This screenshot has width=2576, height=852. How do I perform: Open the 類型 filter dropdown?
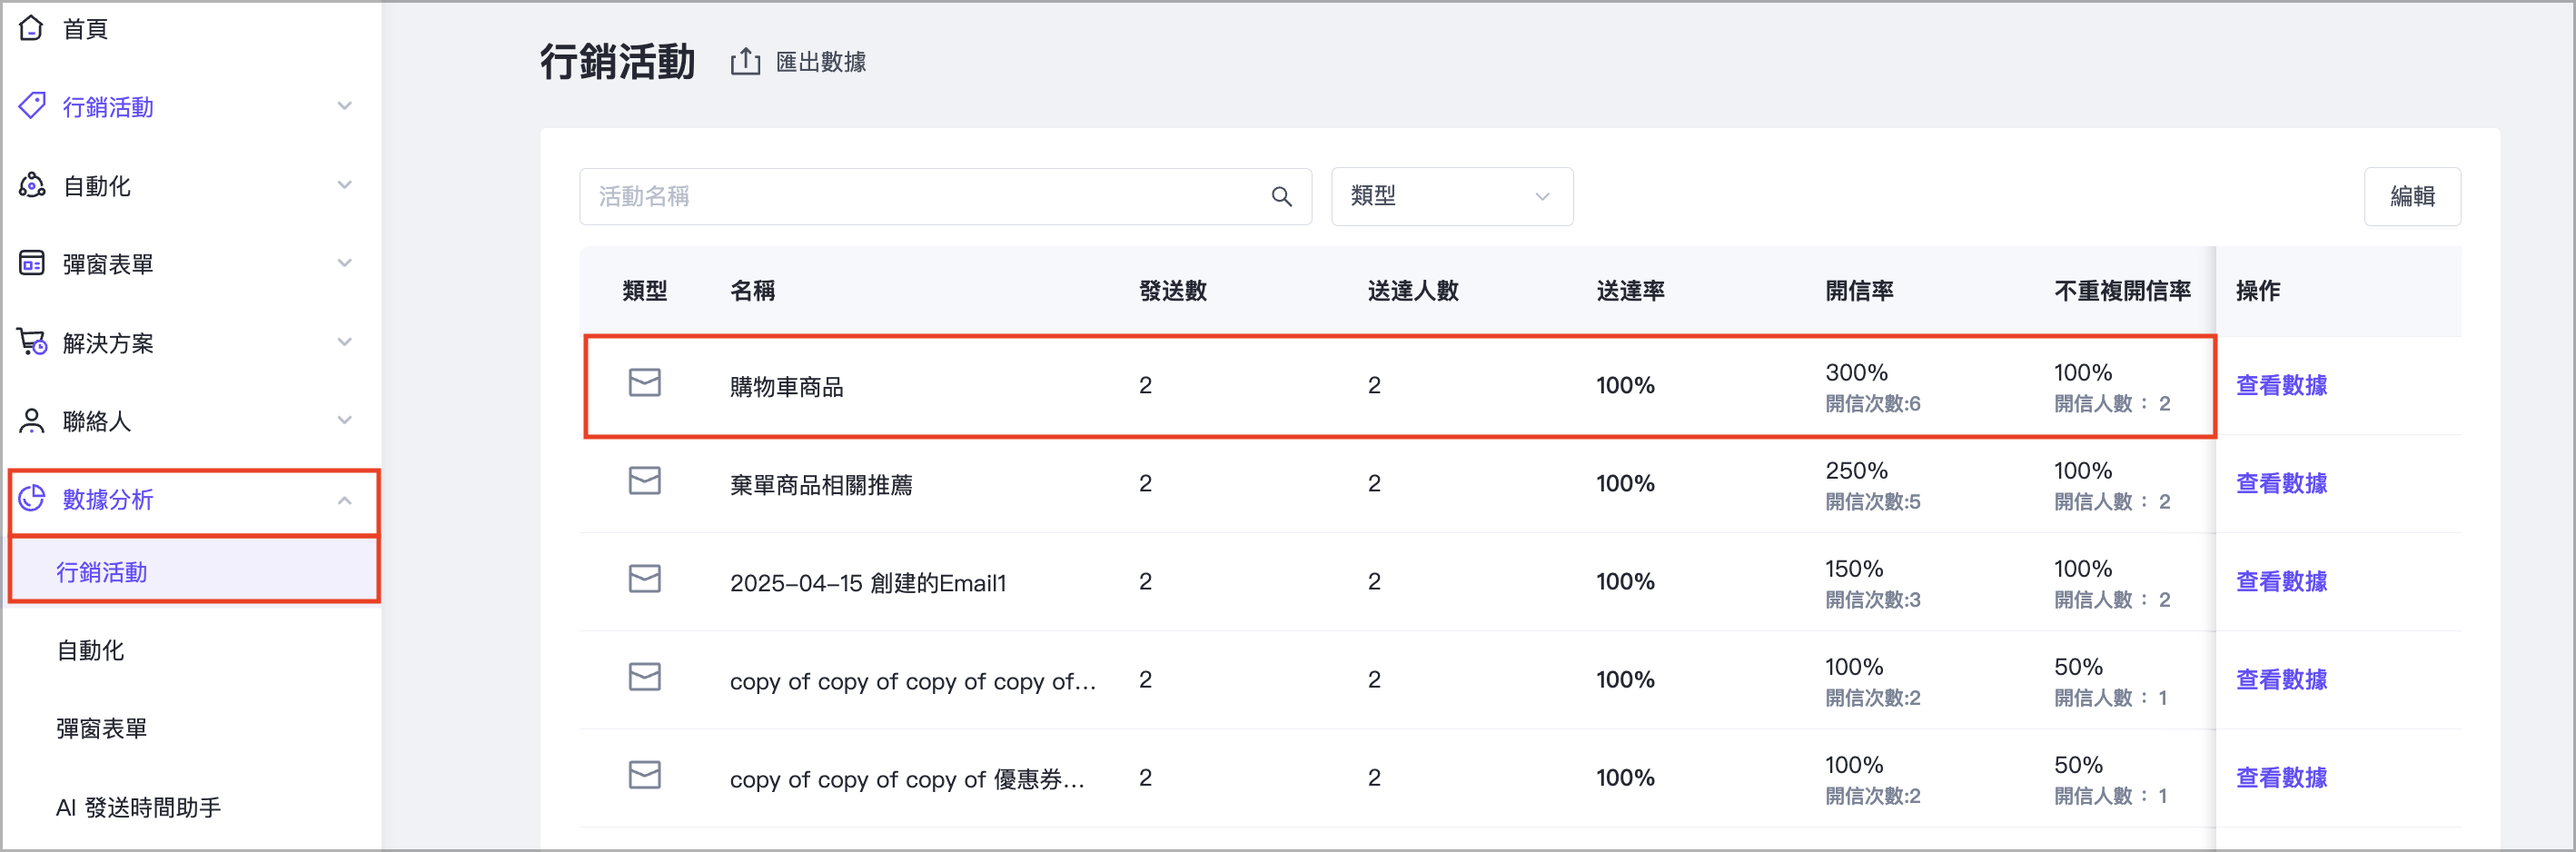point(1451,197)
